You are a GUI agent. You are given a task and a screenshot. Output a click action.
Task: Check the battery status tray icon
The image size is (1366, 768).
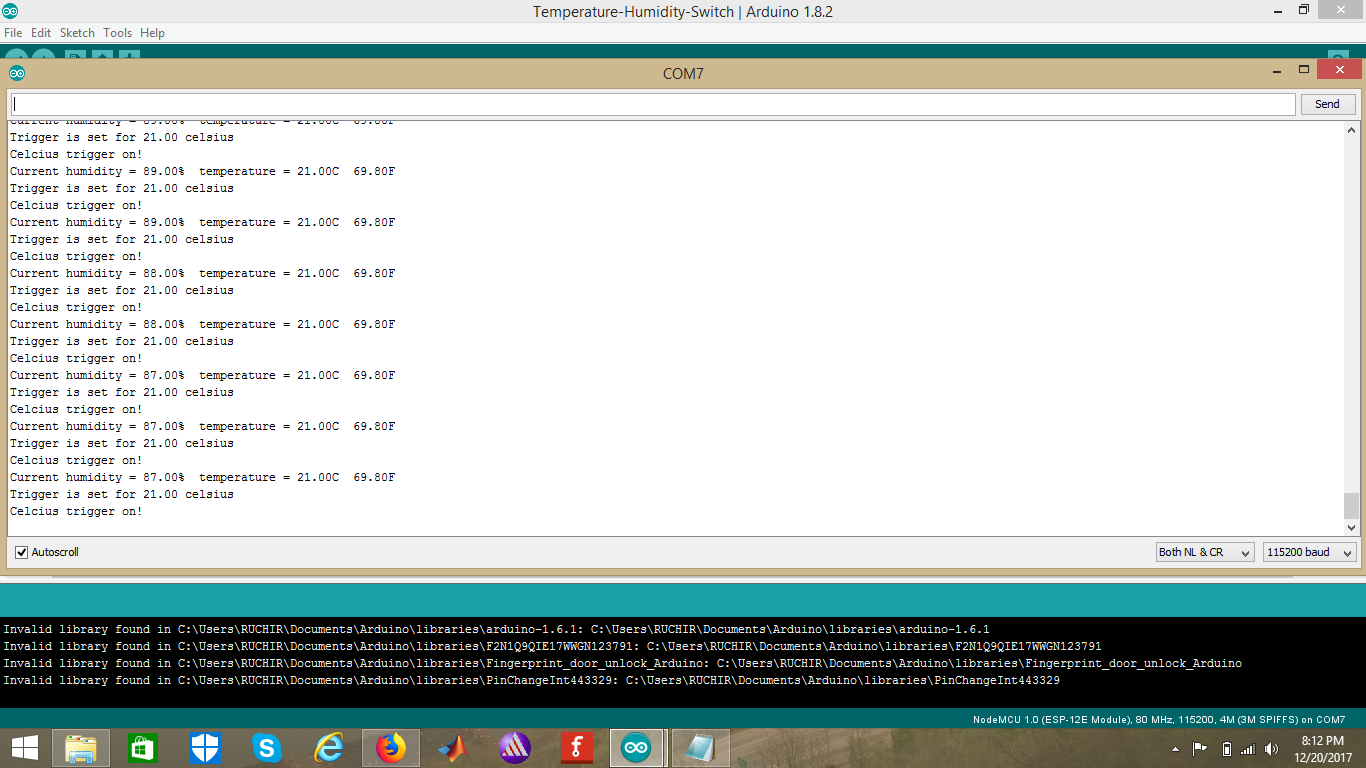(x=1227, y=748)
